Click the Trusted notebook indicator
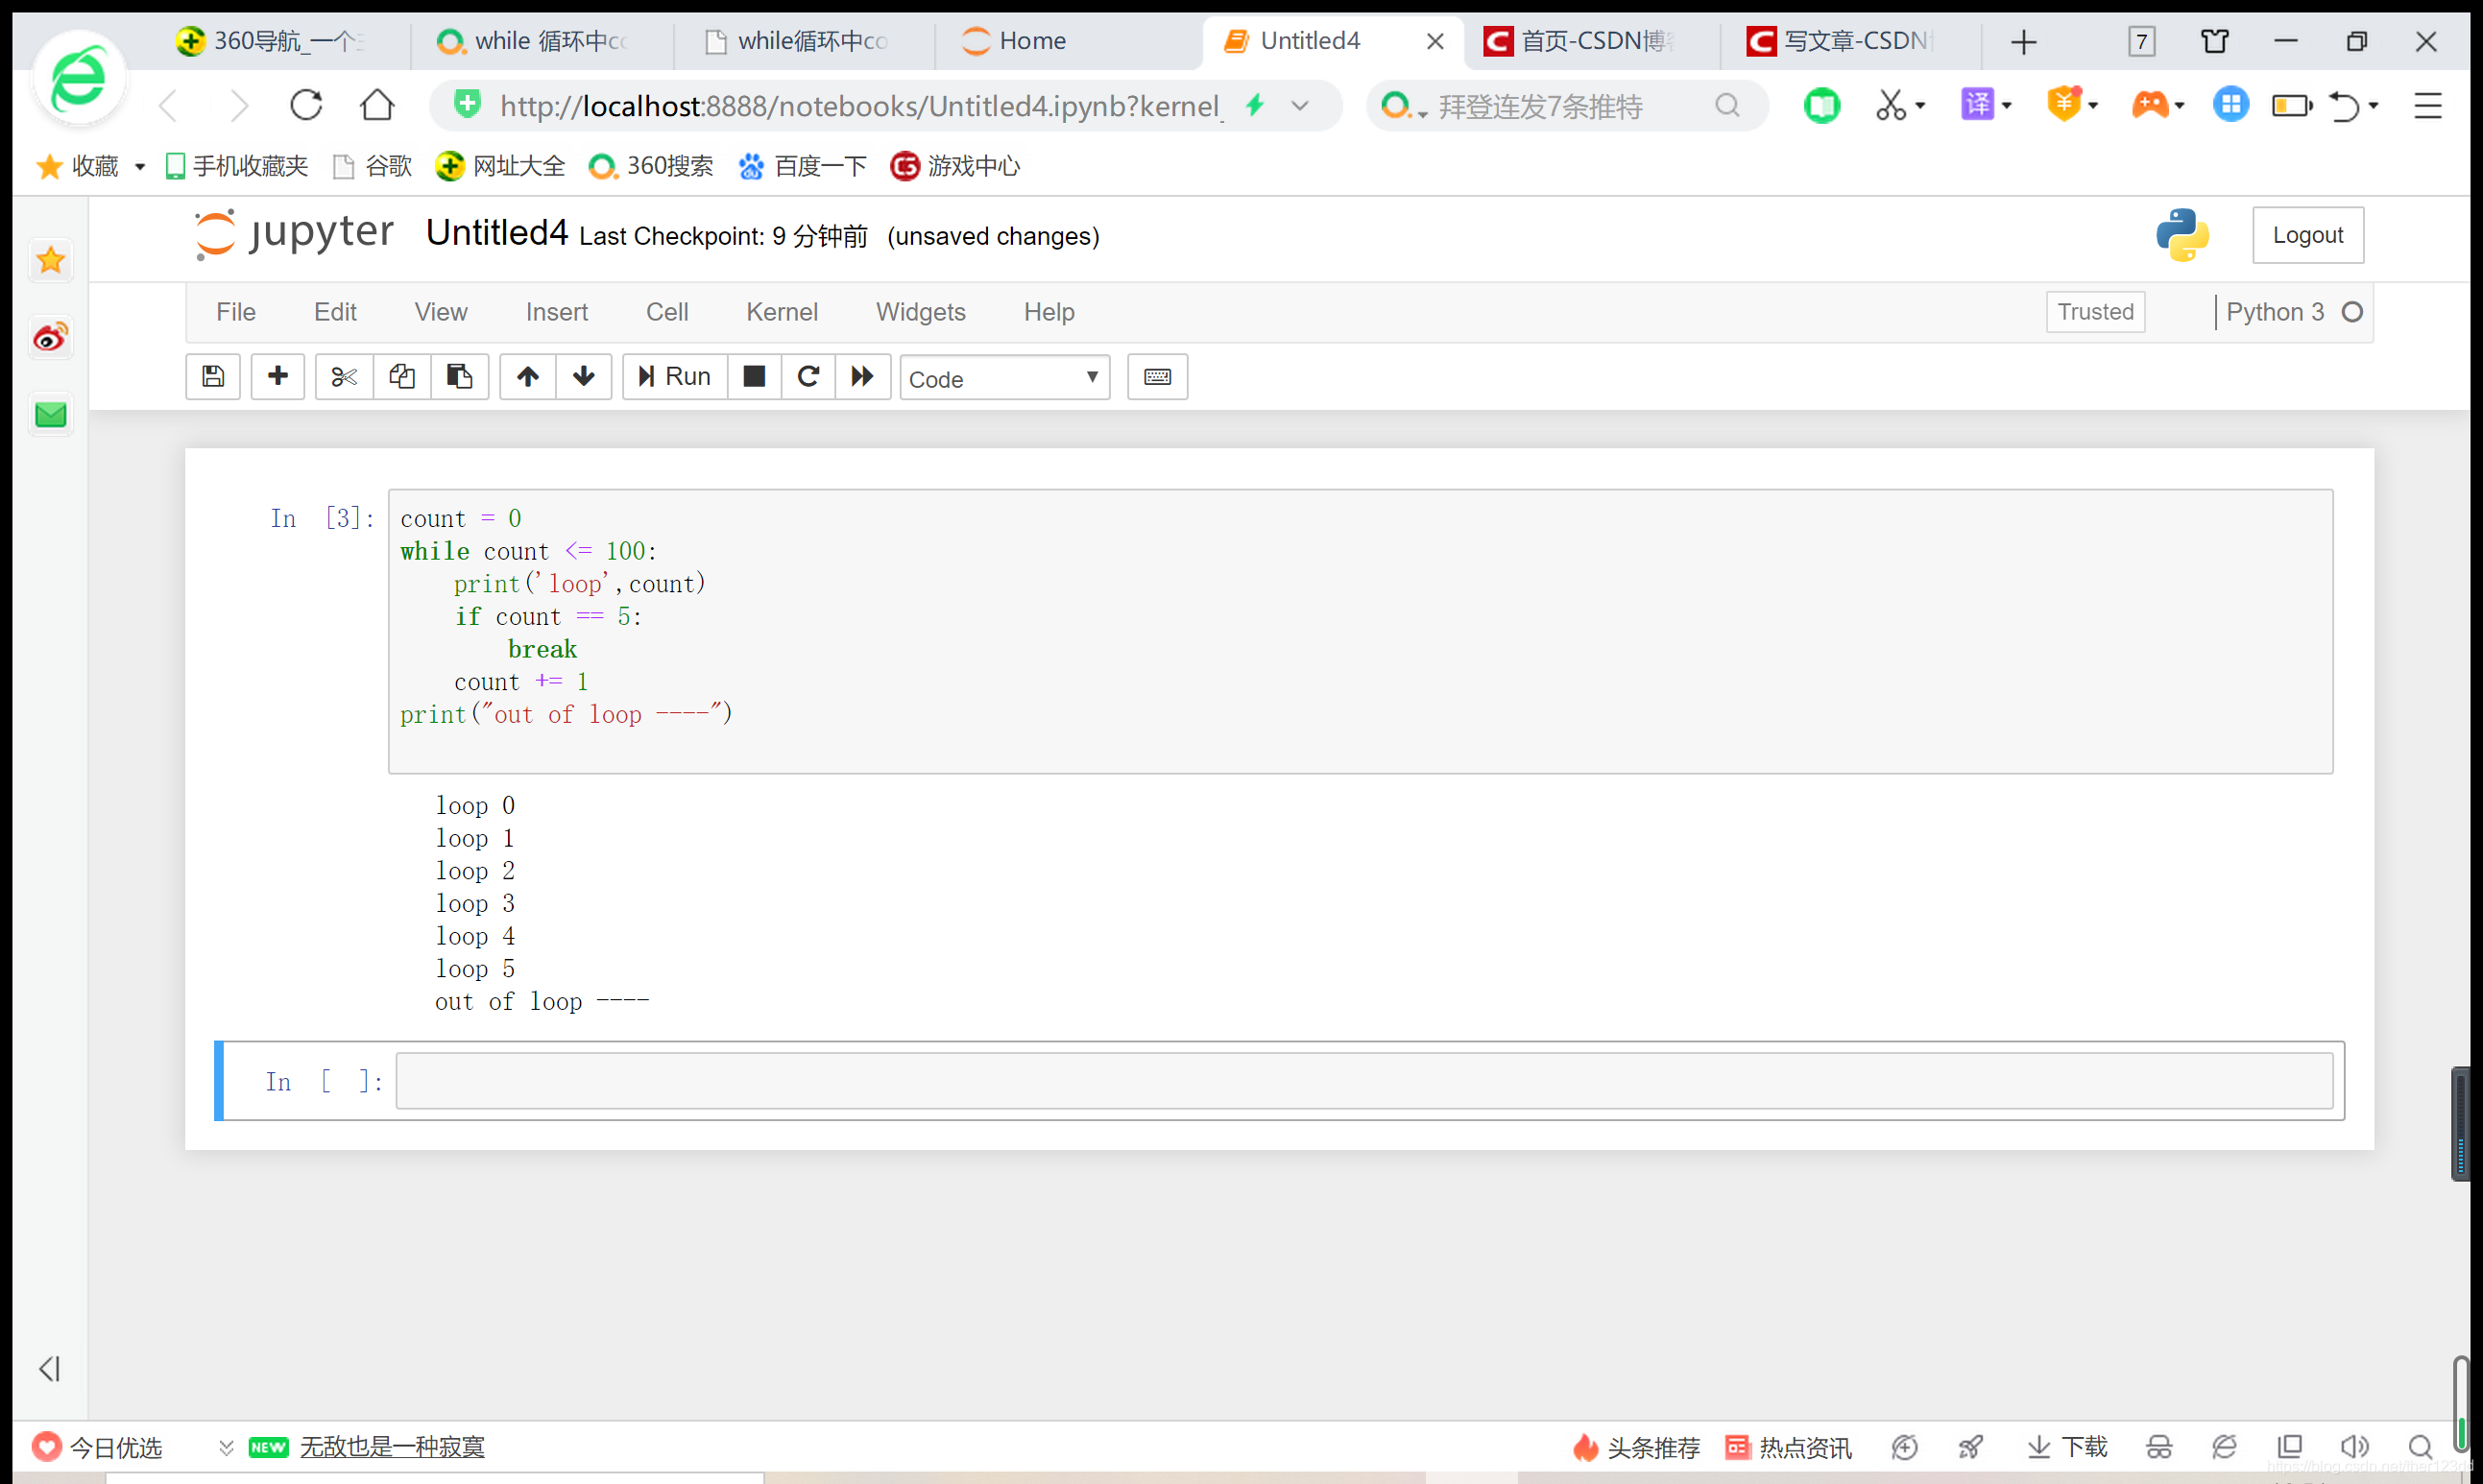The image size is (2483, 1484). [2095, 312]
